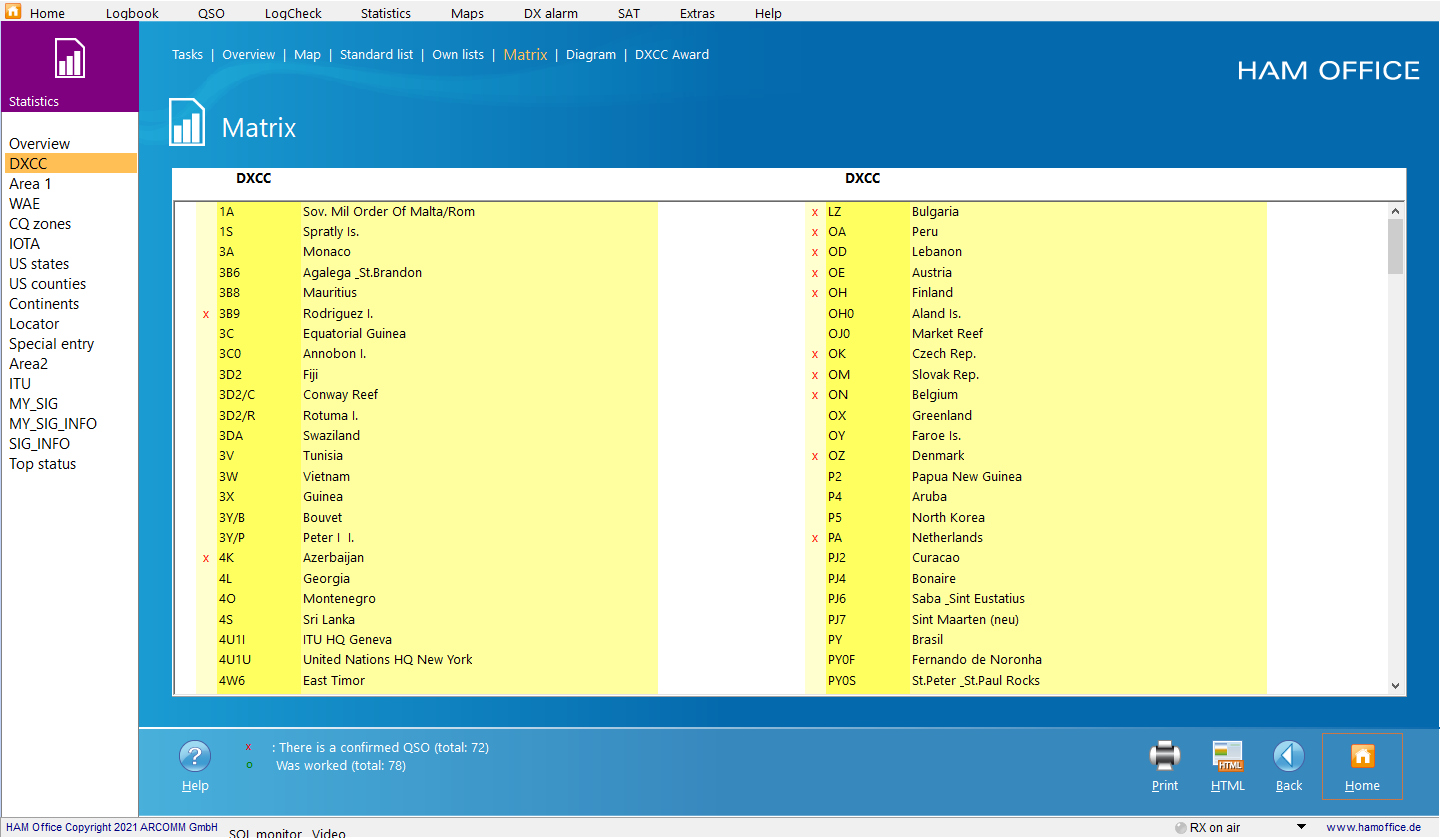Click the 3D2/C Conway Reef row
Screen dimensions: 1440x838
tap(427, 395)
